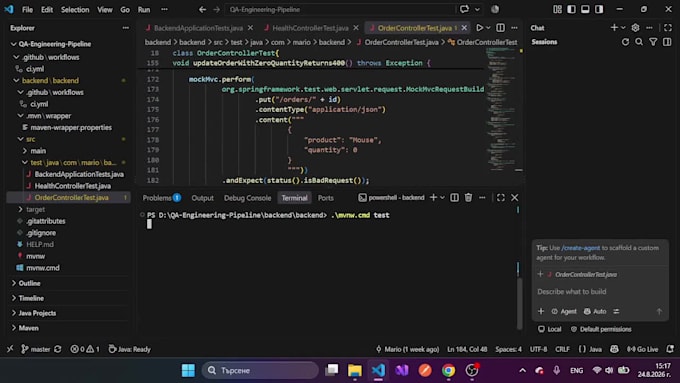Kill terminal with trash icon
Screen dimensions: 680x383
(468, 198)
